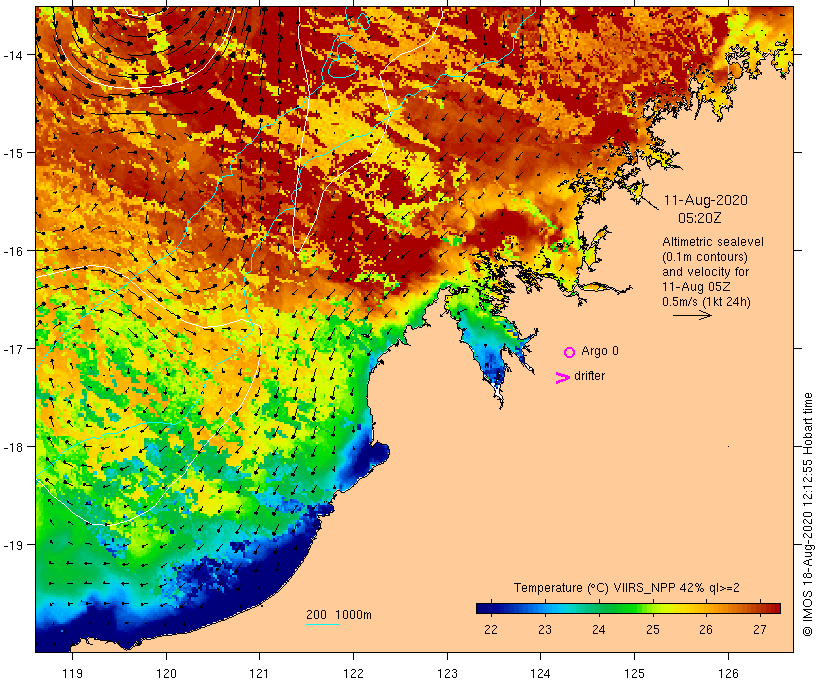
Task: Click colorbar tick label 22
Action: (x=491, y=630)
